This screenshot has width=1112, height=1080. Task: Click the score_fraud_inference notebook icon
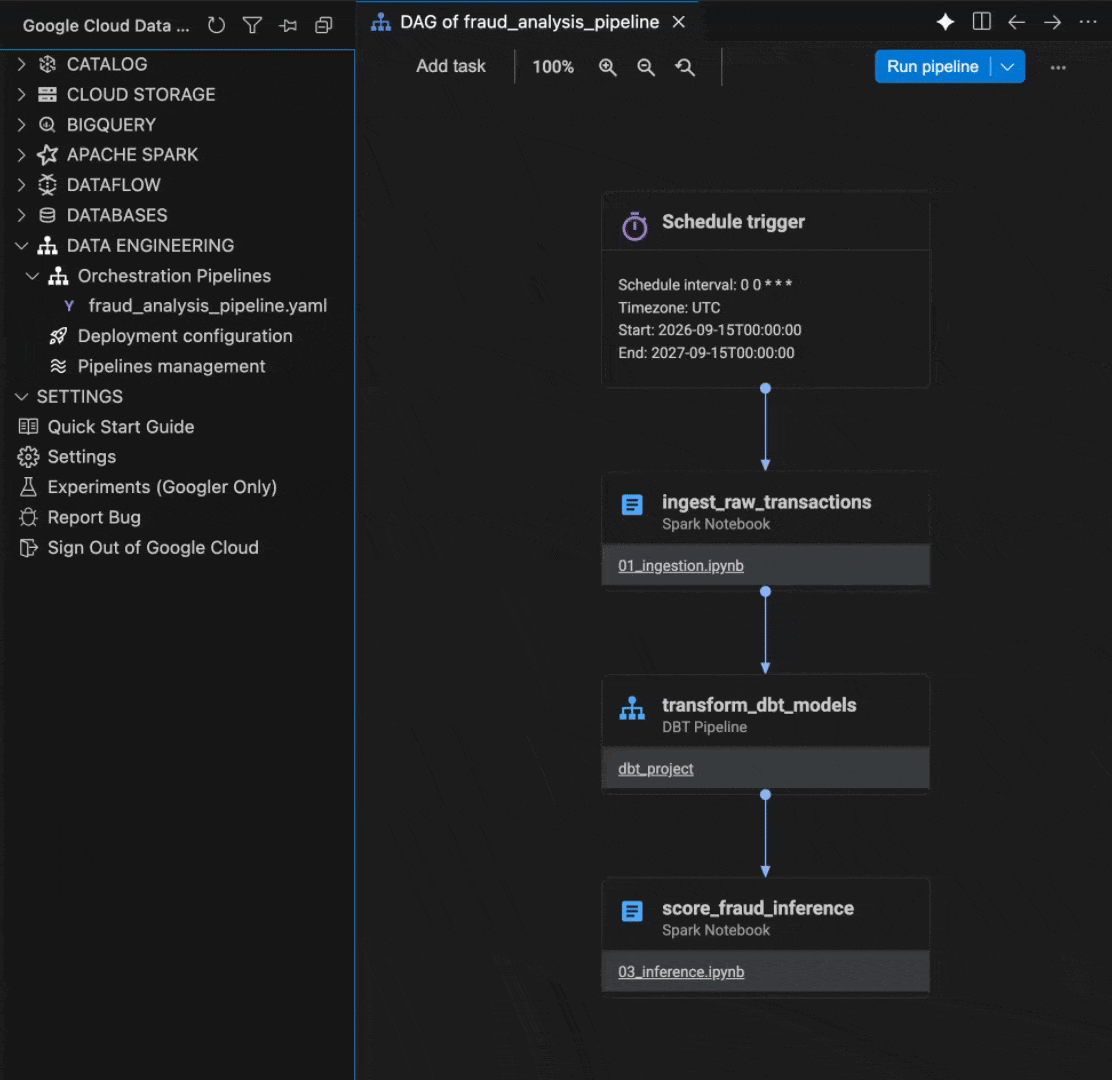pos(632,911)
